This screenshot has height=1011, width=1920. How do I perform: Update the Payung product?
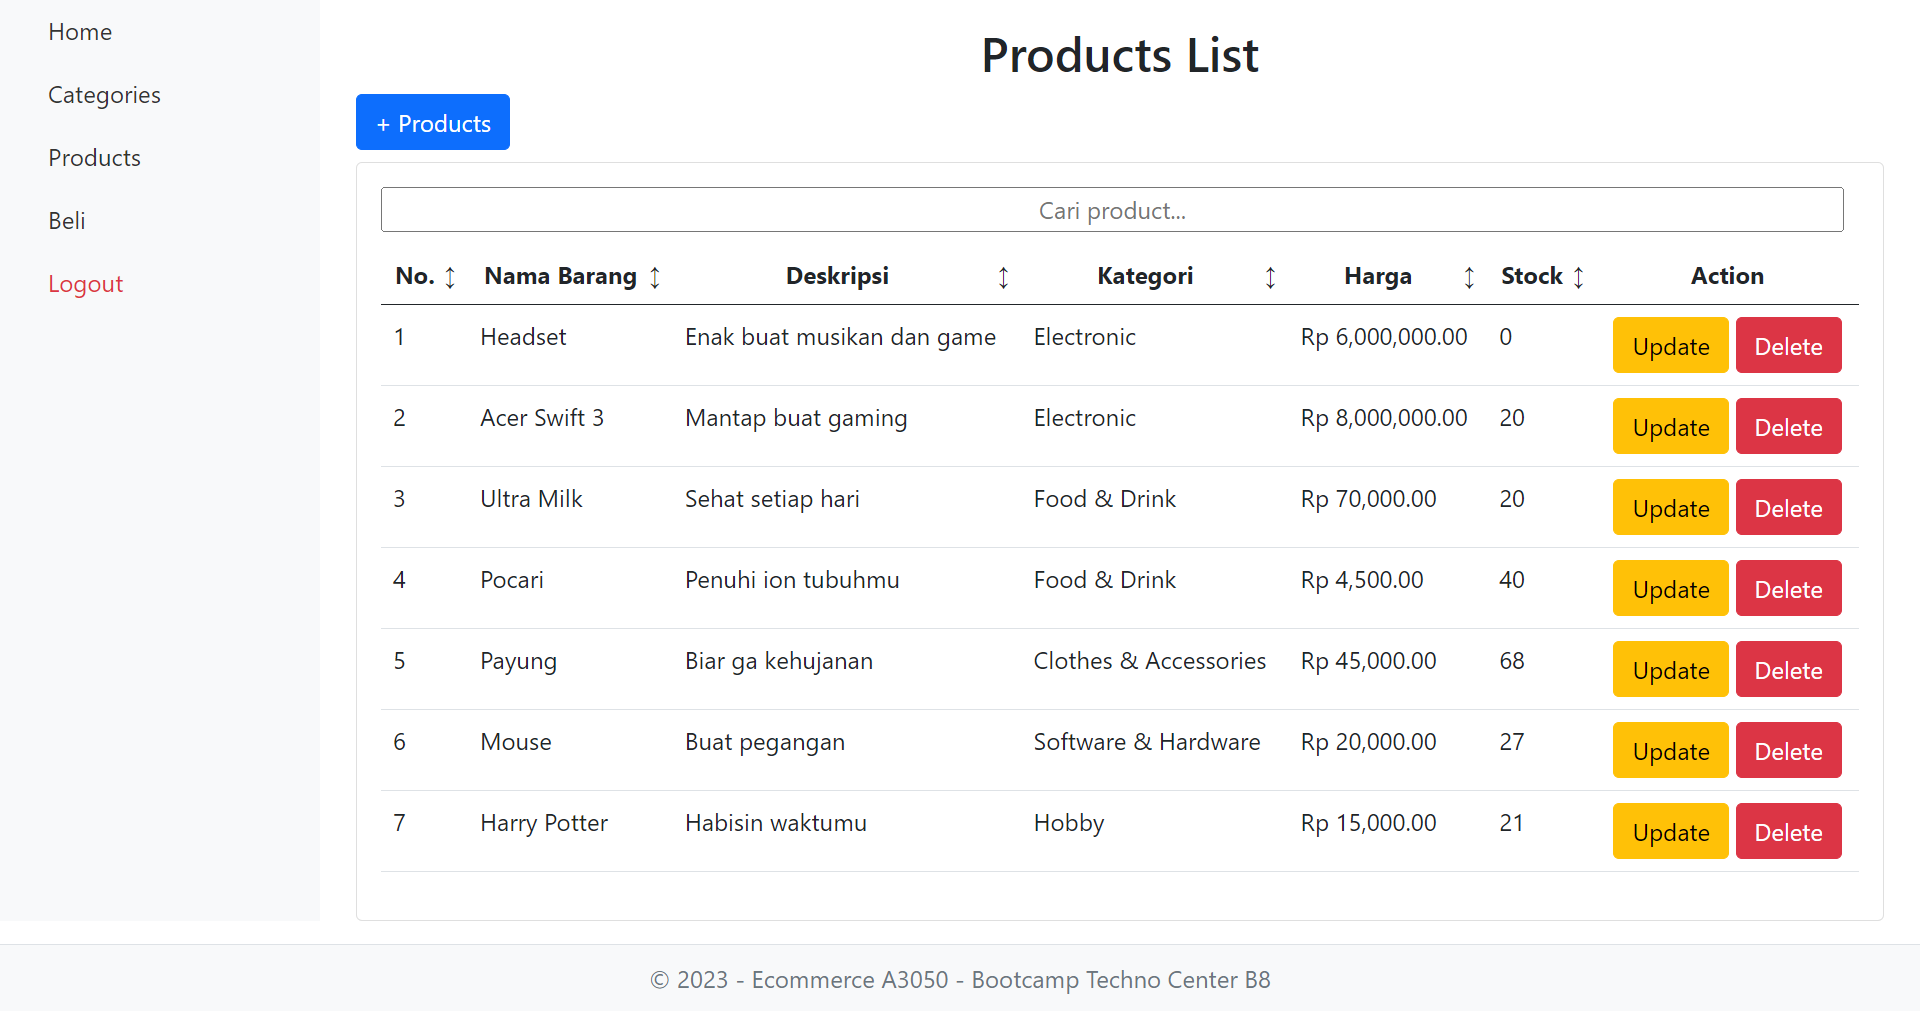pos(1670,670)
